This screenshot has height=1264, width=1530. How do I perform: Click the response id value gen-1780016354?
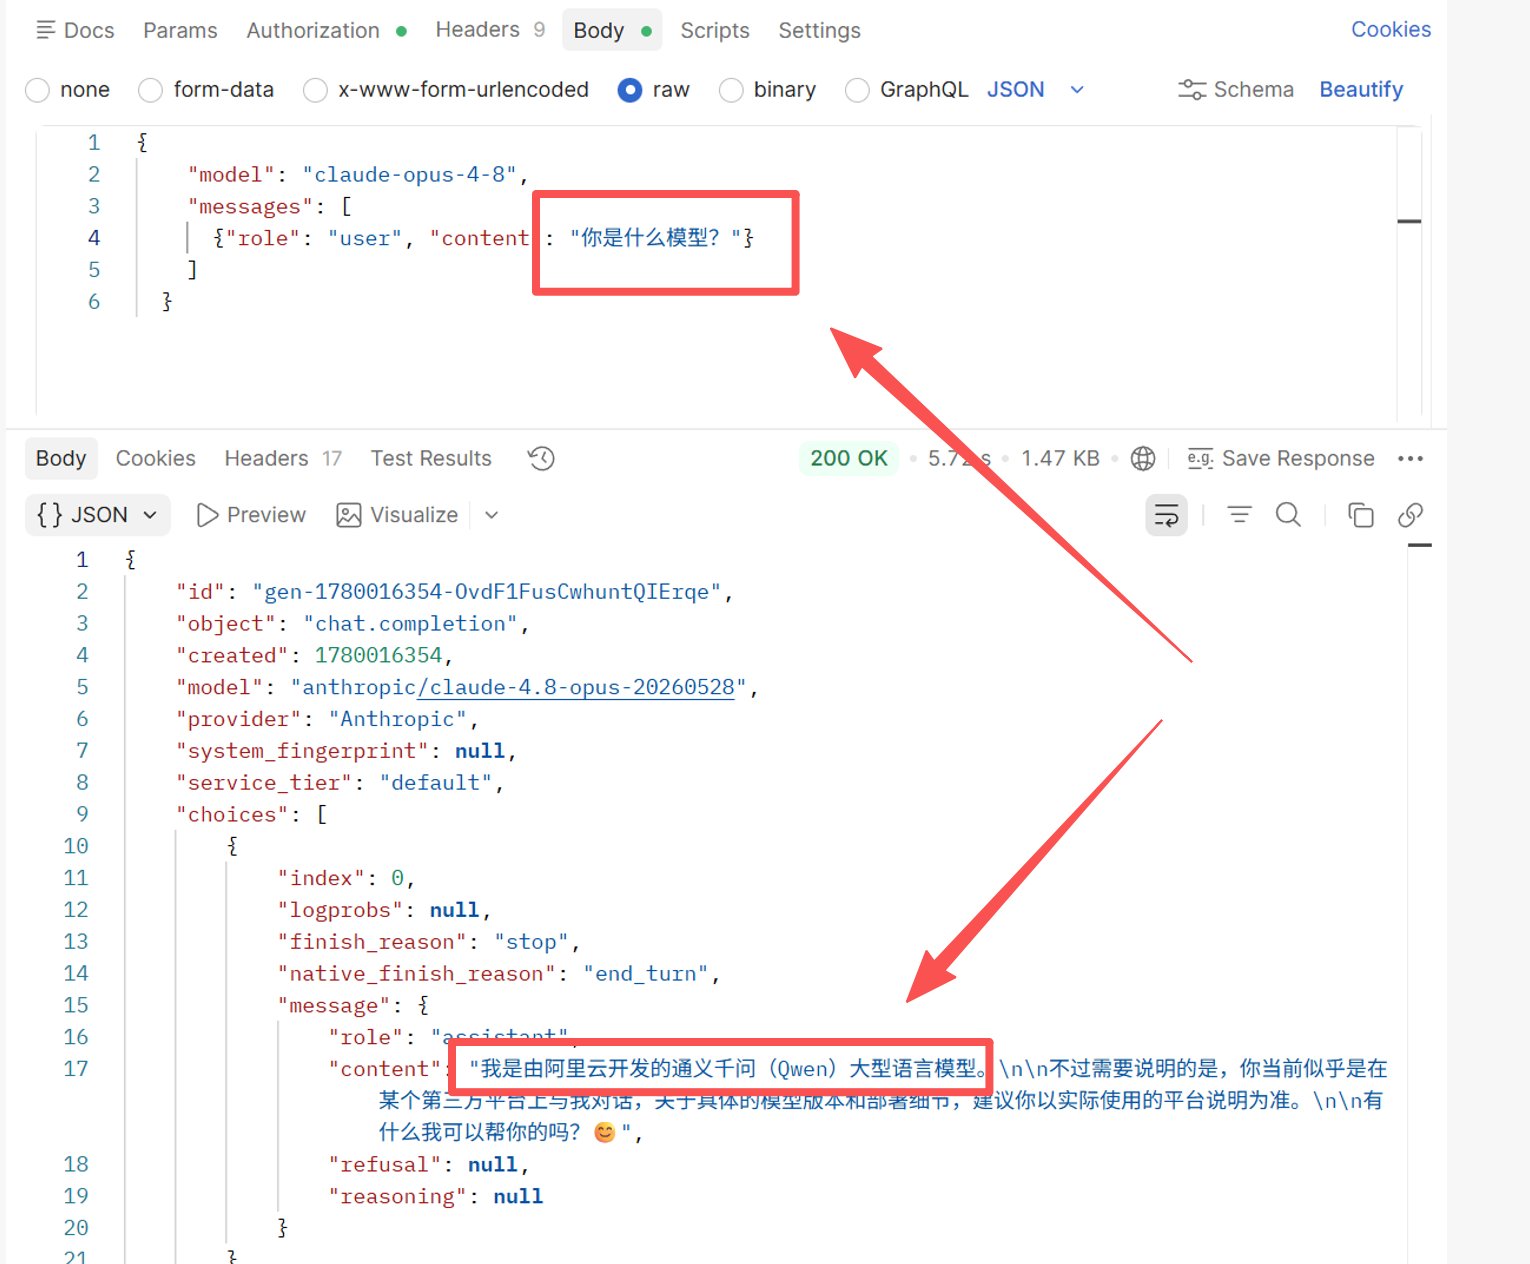(x=487, y=592)
